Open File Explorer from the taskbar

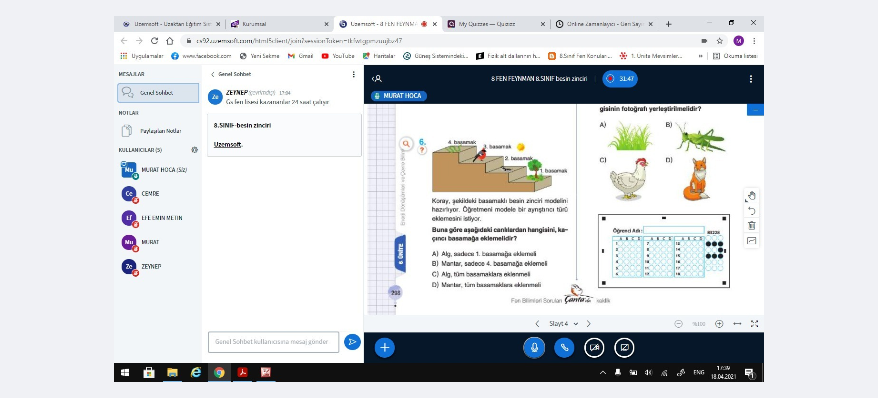coord(172,372)
